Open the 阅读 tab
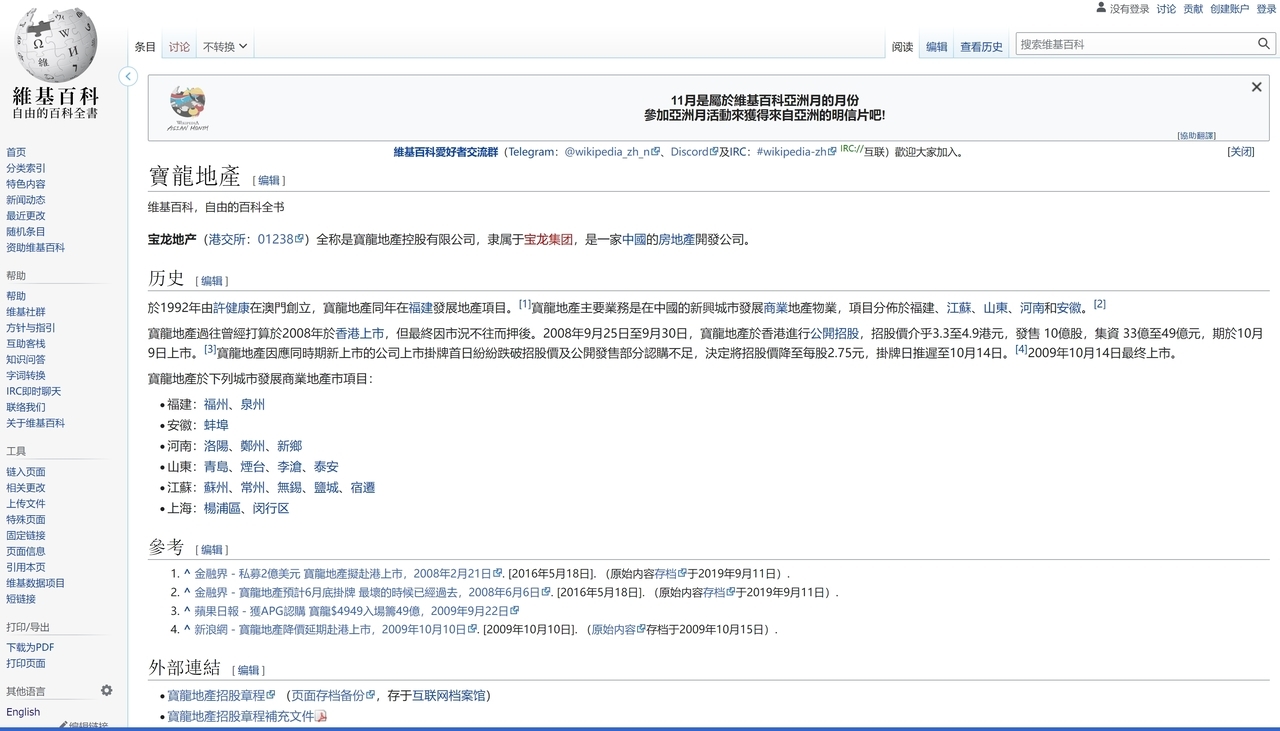 coord(902,46)
